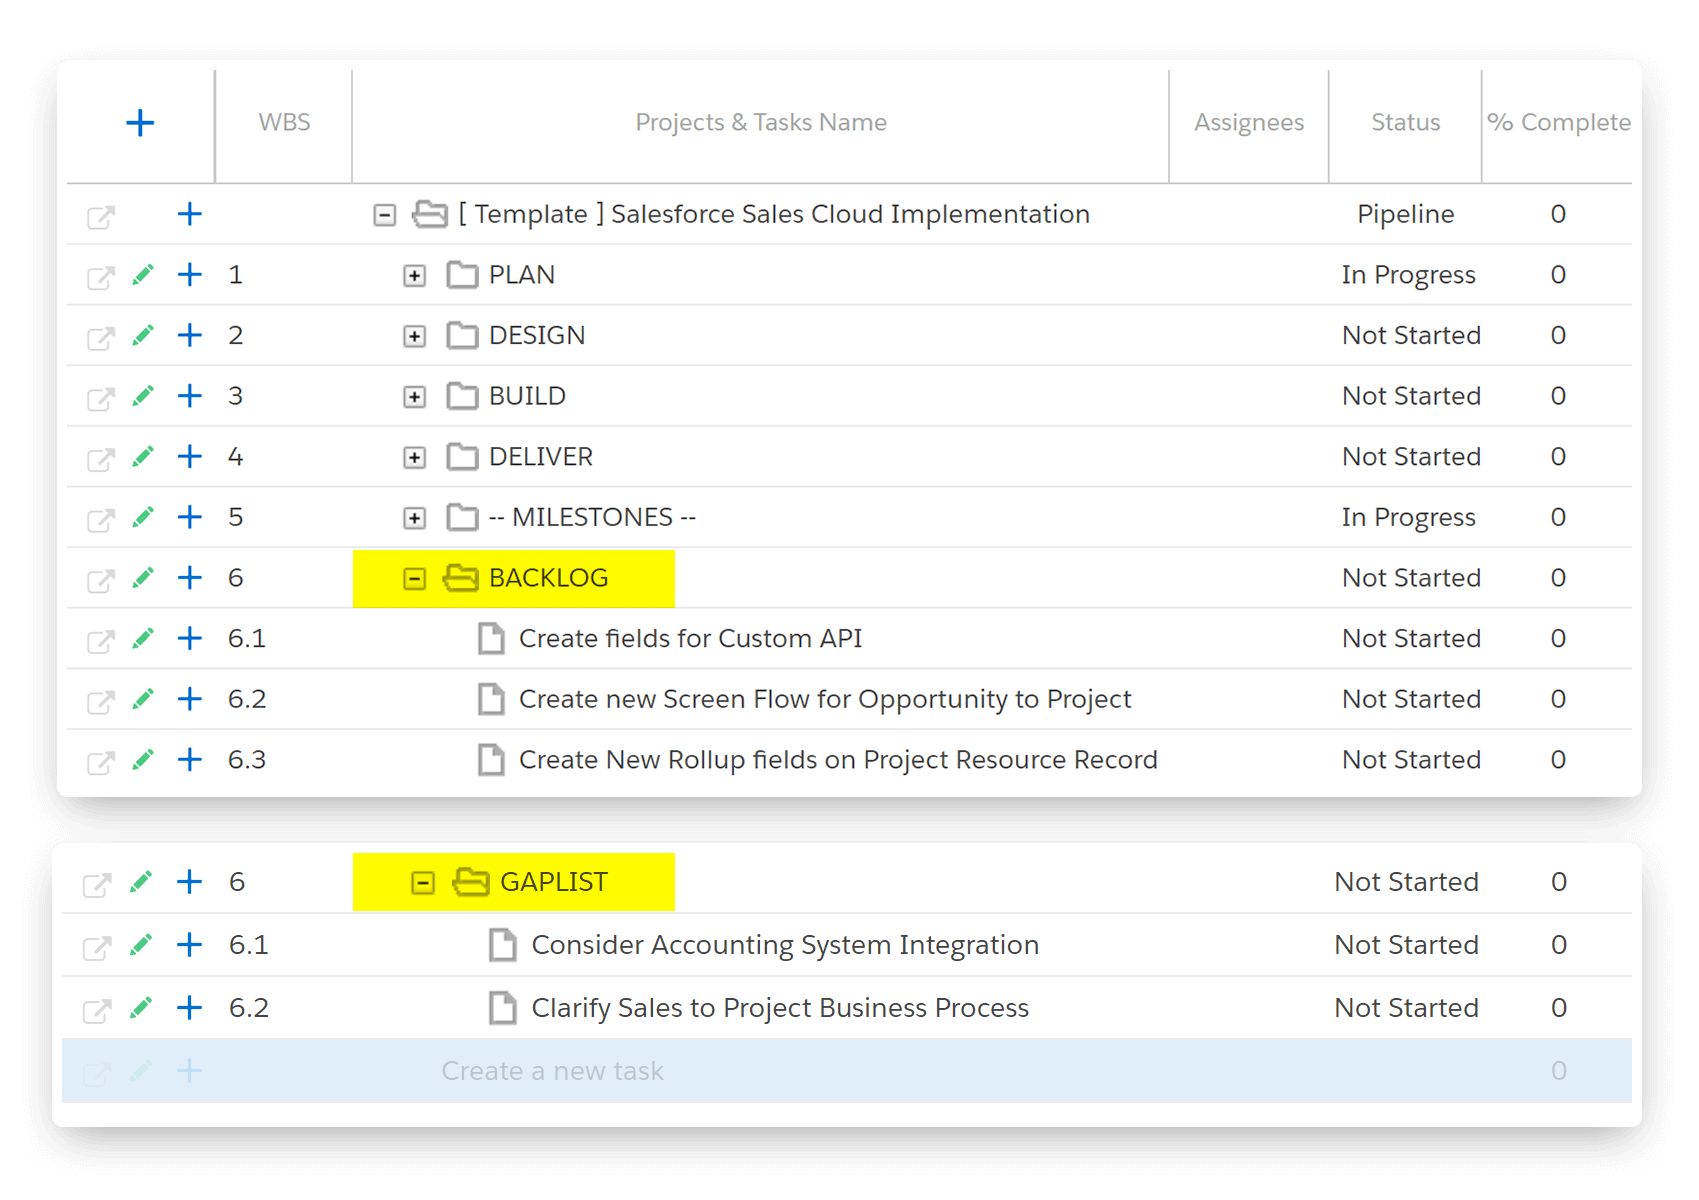
Task: Edit the BACKLOG row with the pencil icon
Action: coord(143,579)
